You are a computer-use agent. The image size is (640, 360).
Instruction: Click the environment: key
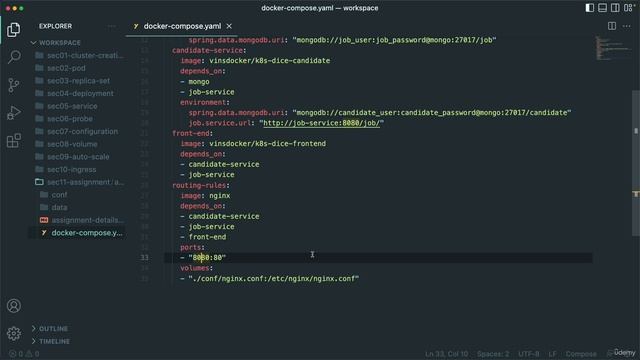click(205, 102)
